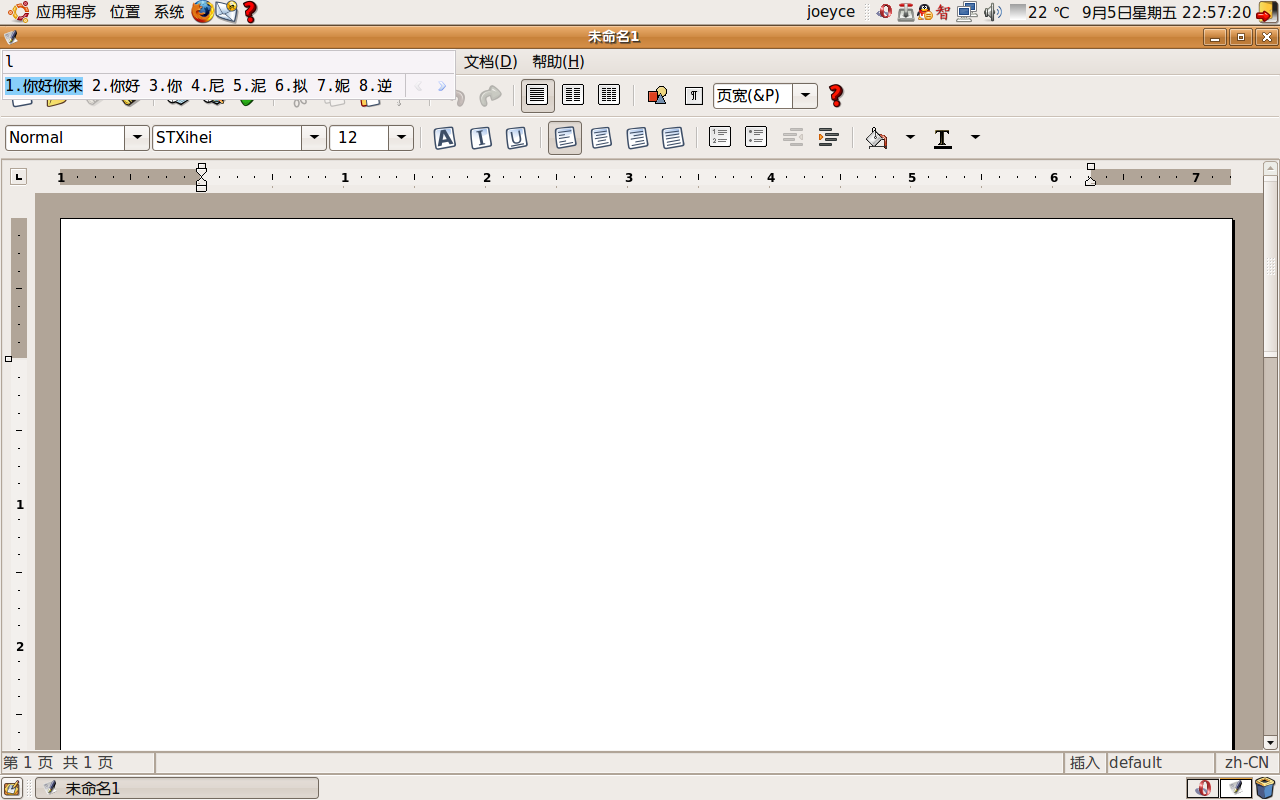Click the highlight color bucket icon
Screen dimensions: 1280x800
pyautogui.click(x=877, y=138)
